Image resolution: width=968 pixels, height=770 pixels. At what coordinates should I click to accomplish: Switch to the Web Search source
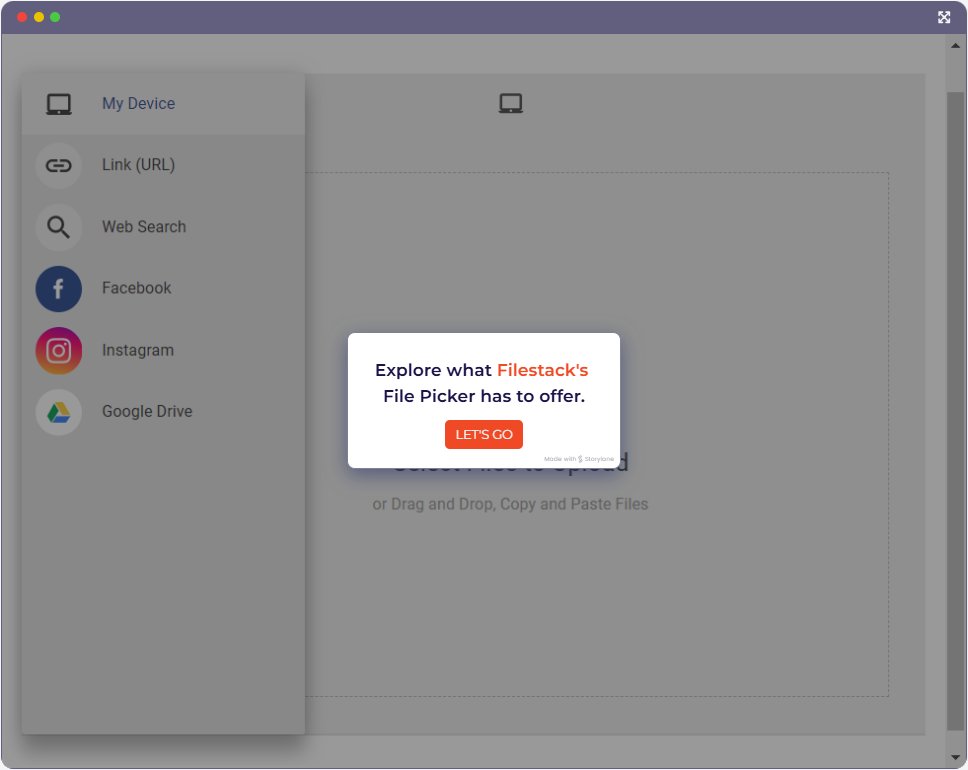142,227
